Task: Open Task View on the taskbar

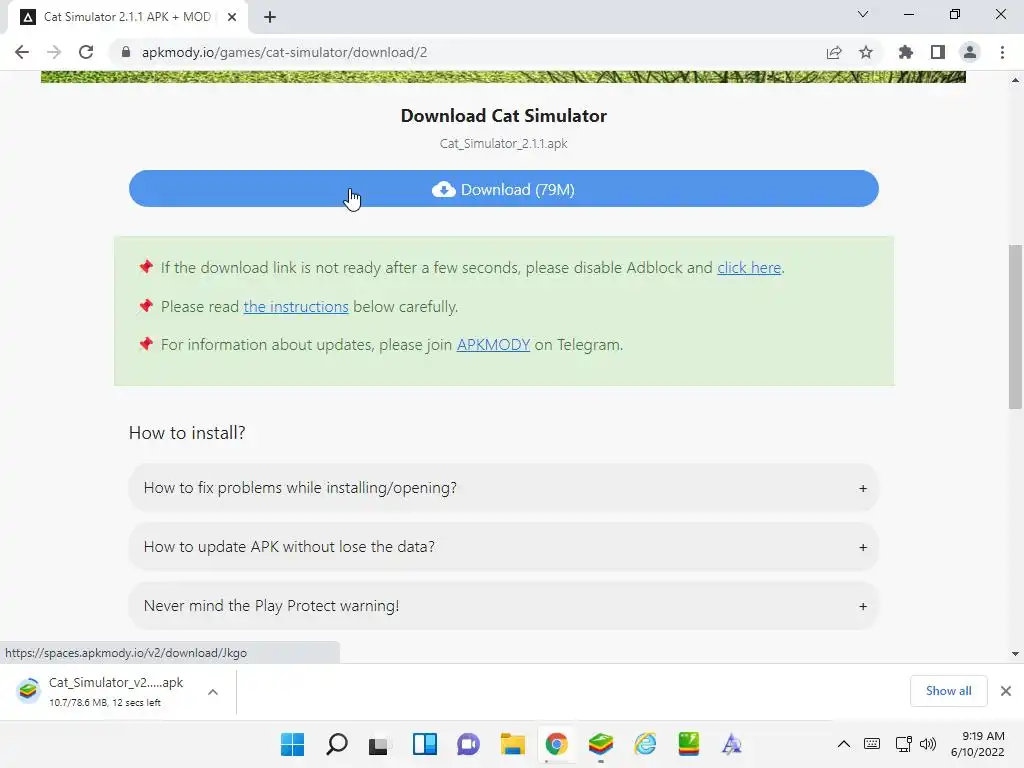Action: (379, 744)
